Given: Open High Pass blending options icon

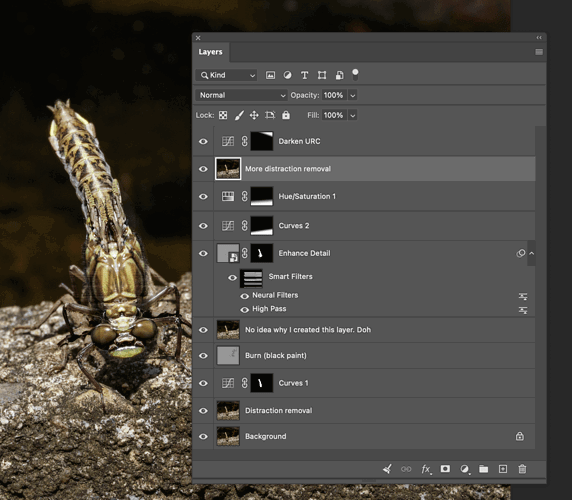Looking at the screenshot, I should [523, 310].
